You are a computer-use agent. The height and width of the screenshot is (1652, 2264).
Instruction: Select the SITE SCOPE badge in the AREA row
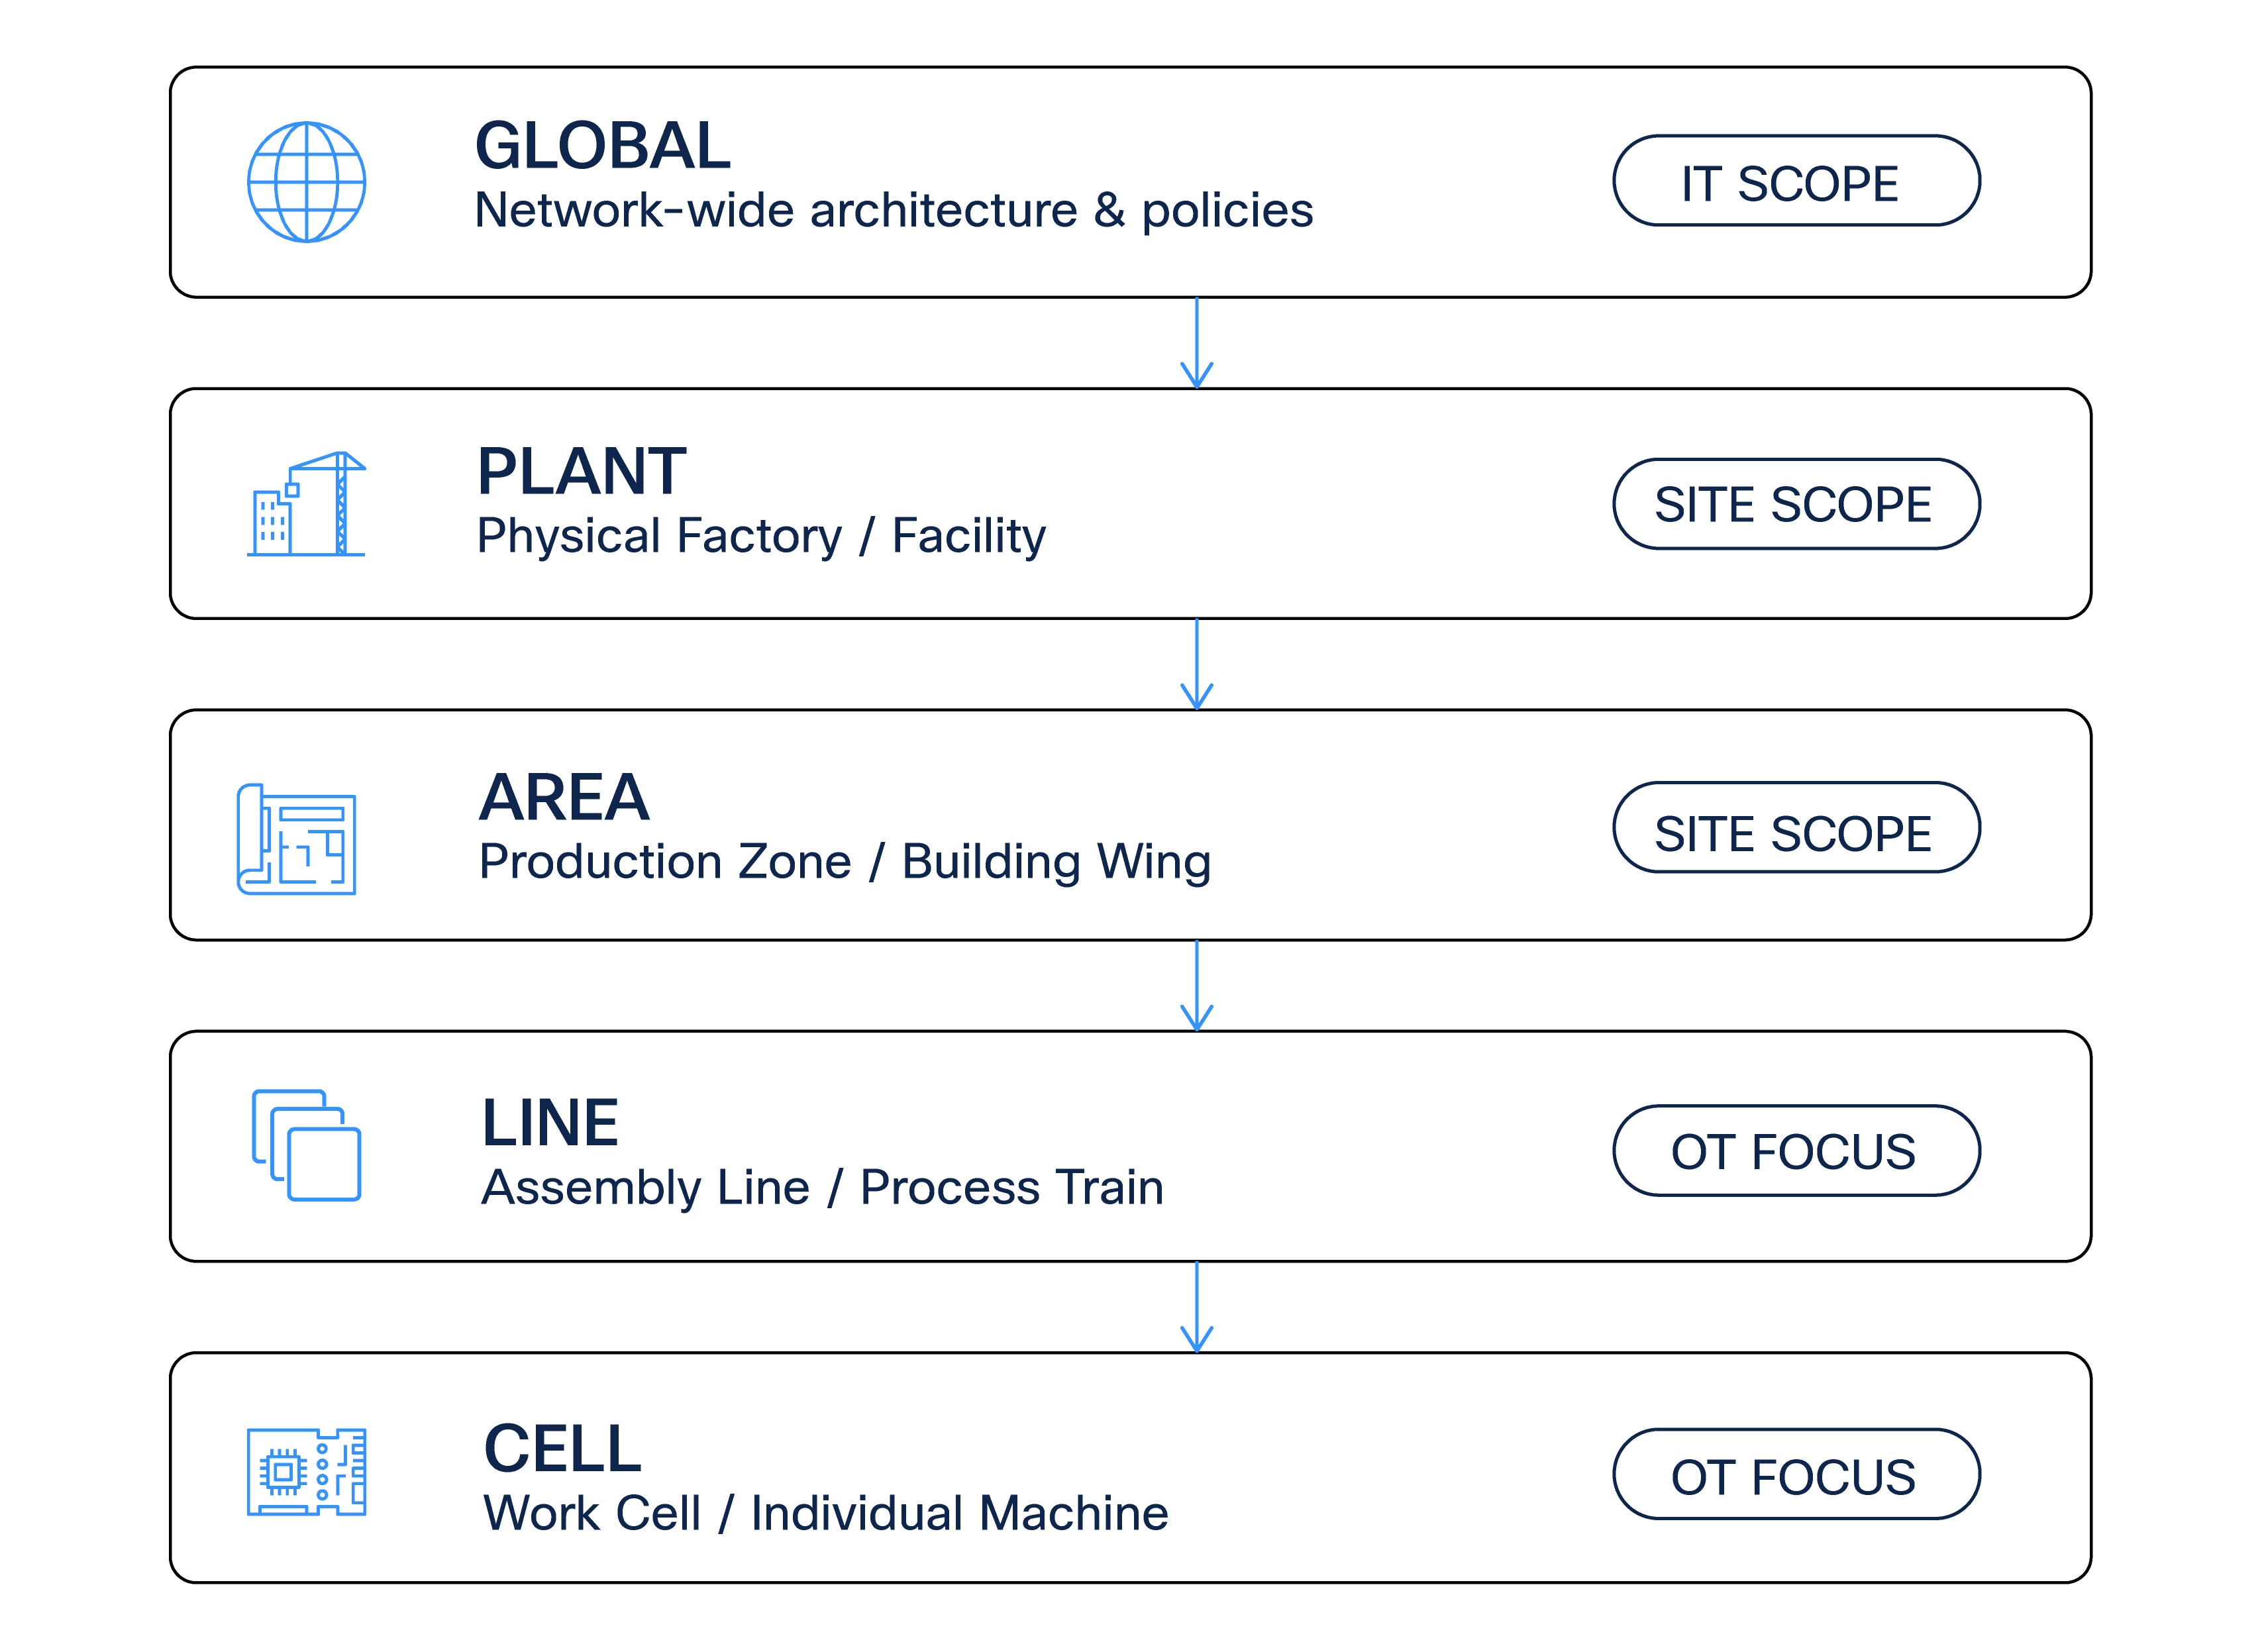(x=1795, y=828)
